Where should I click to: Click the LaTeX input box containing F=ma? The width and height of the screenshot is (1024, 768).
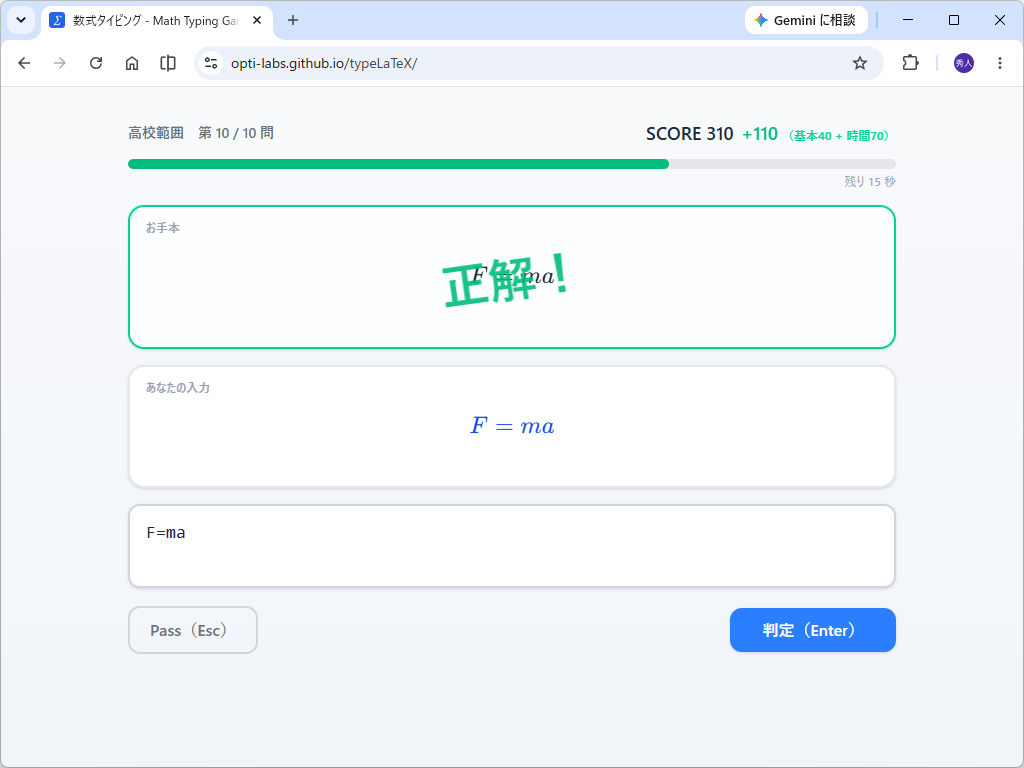click(511, 546)
